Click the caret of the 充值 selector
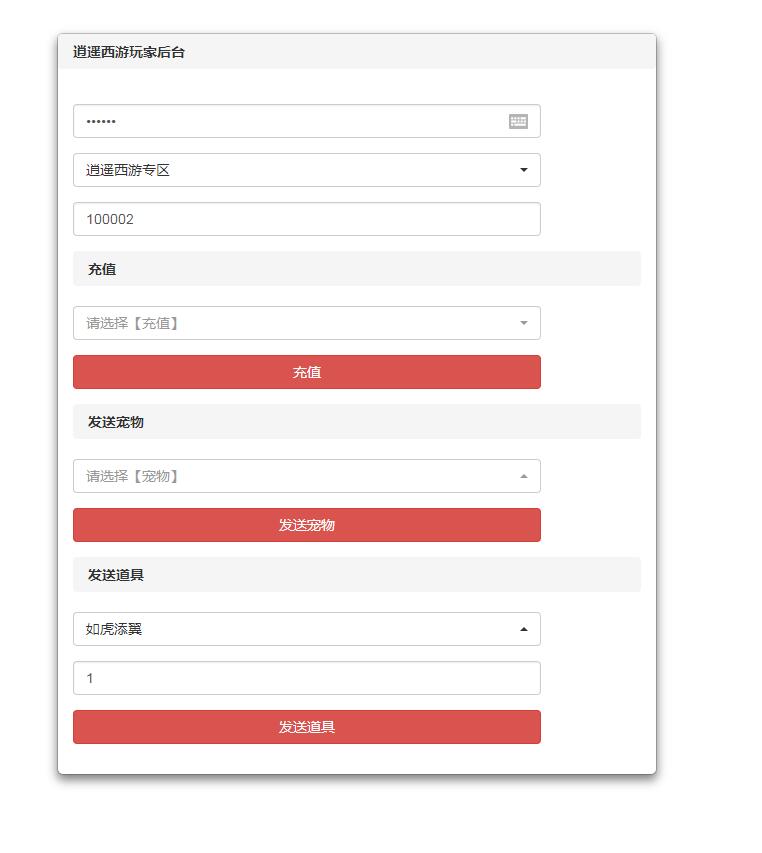The width and height of the screenshot is (762, 853). [523, 323]
